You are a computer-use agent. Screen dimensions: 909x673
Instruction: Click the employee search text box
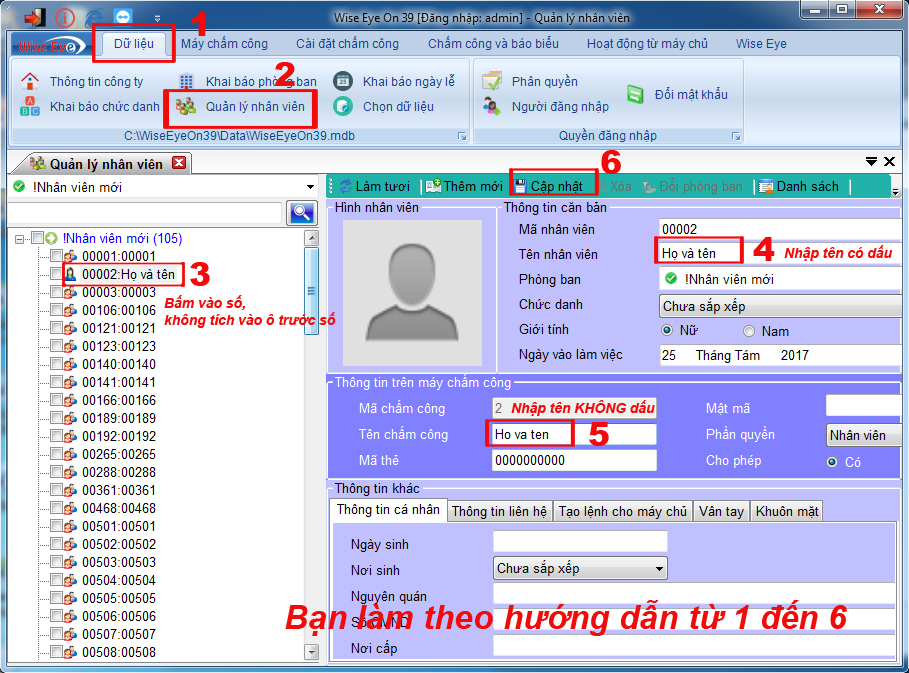click(x=145, y=213)
